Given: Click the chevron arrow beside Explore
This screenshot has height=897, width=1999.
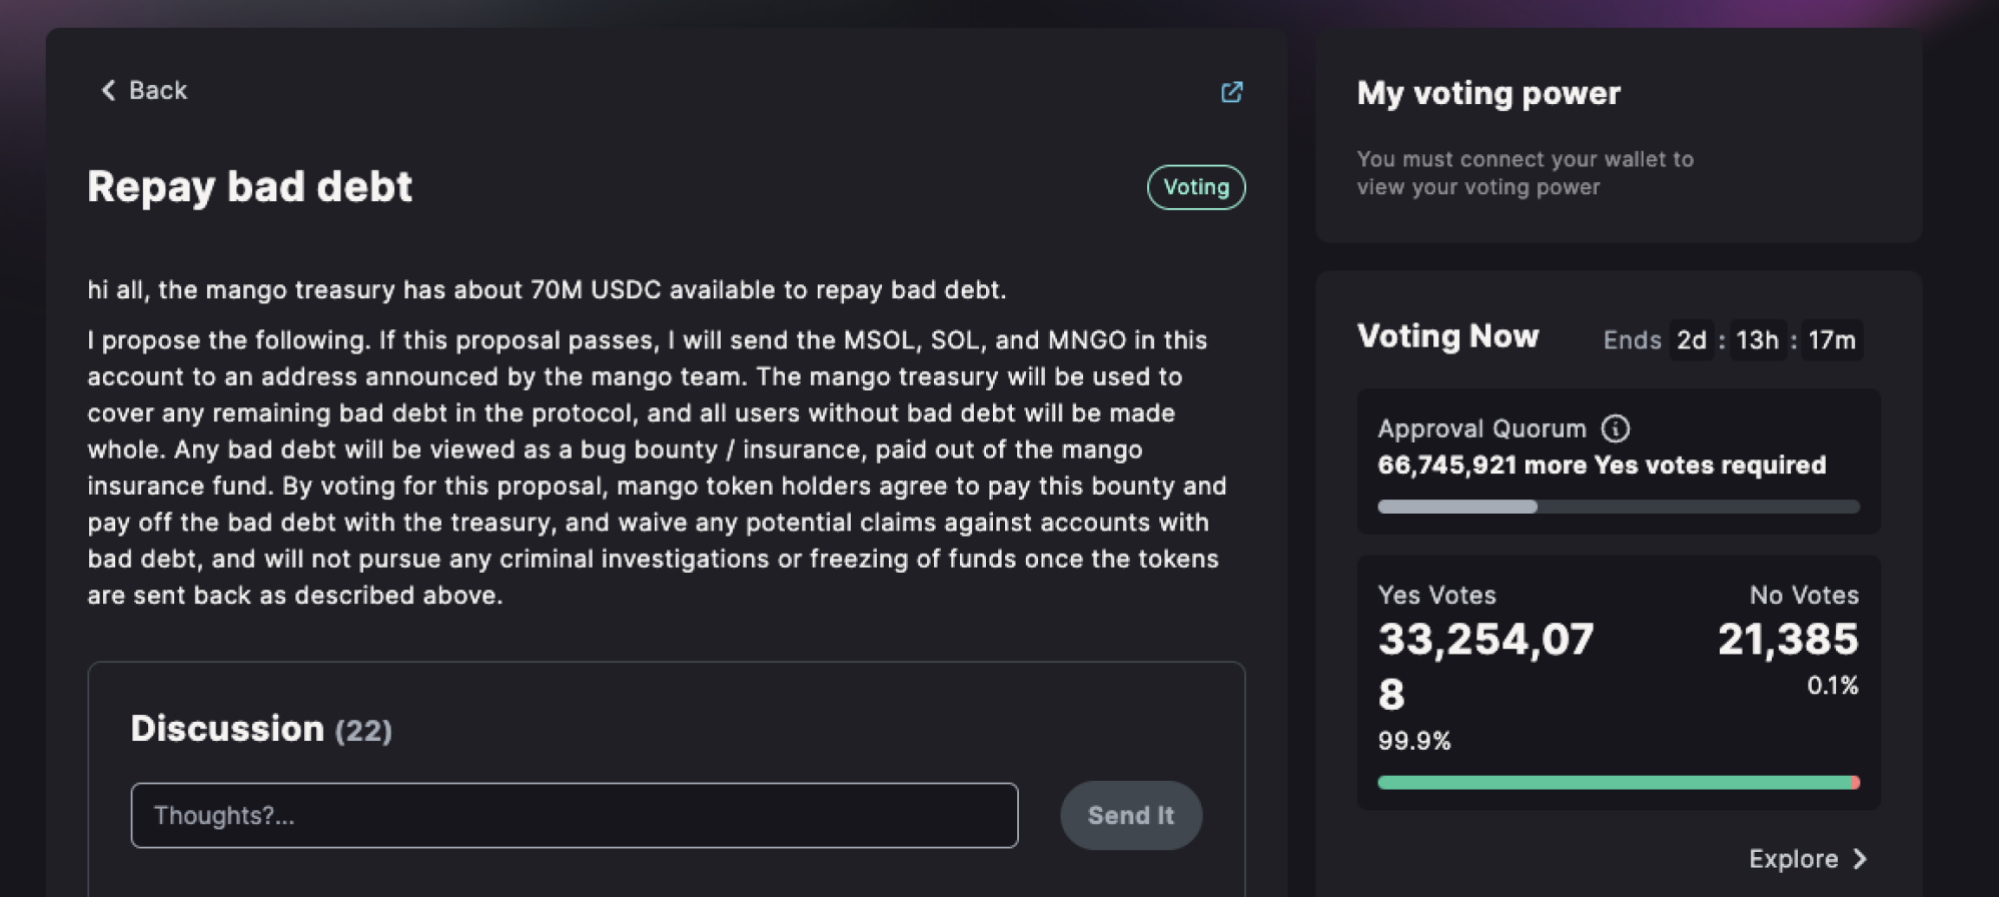Looking at the screenshot, I should (1860, 859).
